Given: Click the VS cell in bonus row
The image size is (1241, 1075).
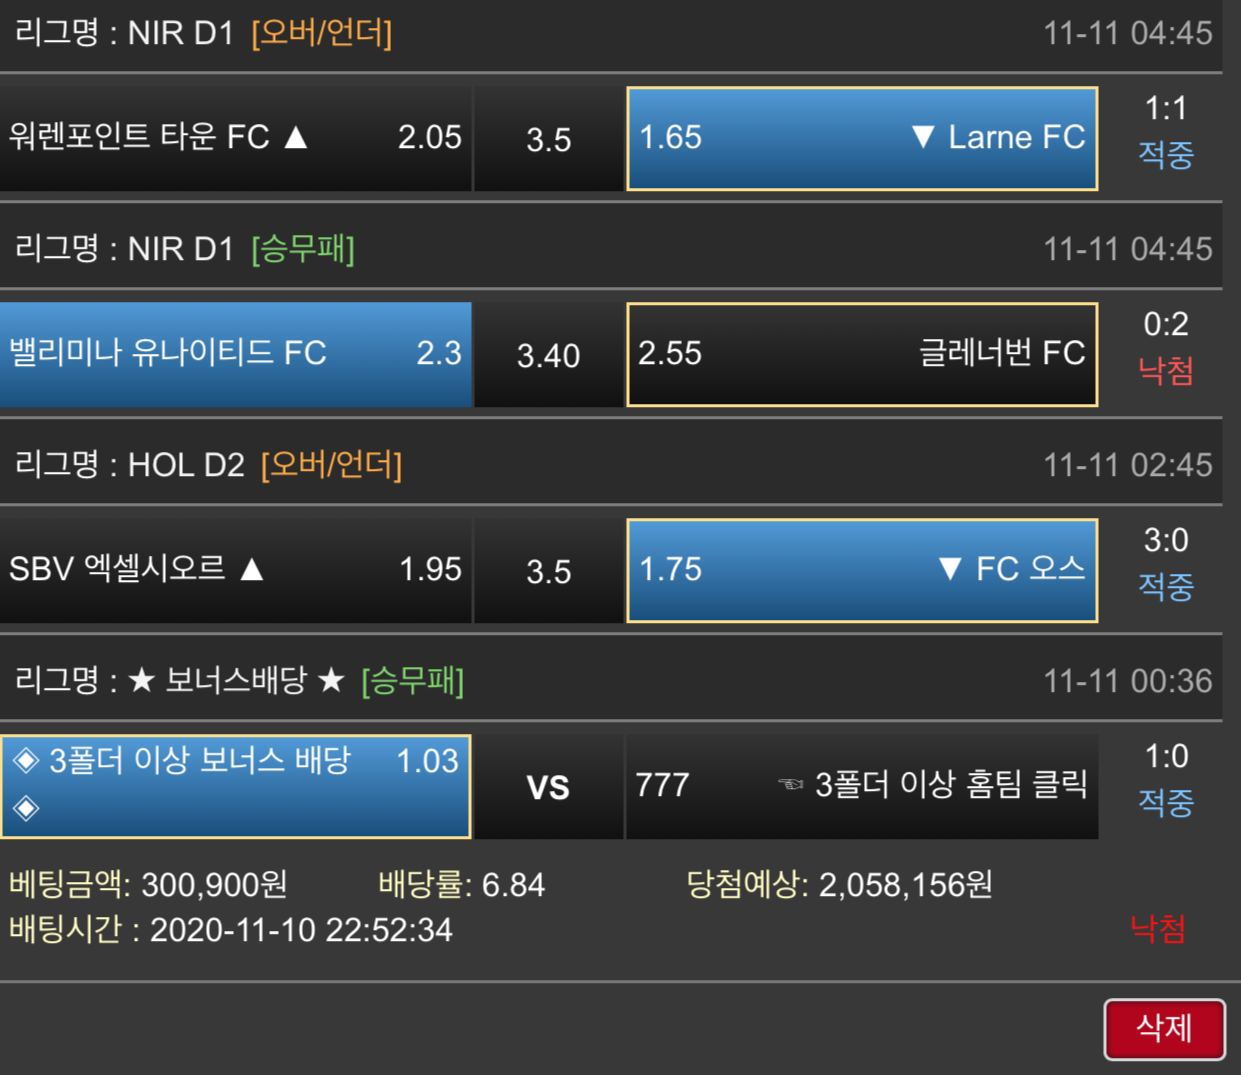Looking at the screenshot, I should (x=548, y=786).
